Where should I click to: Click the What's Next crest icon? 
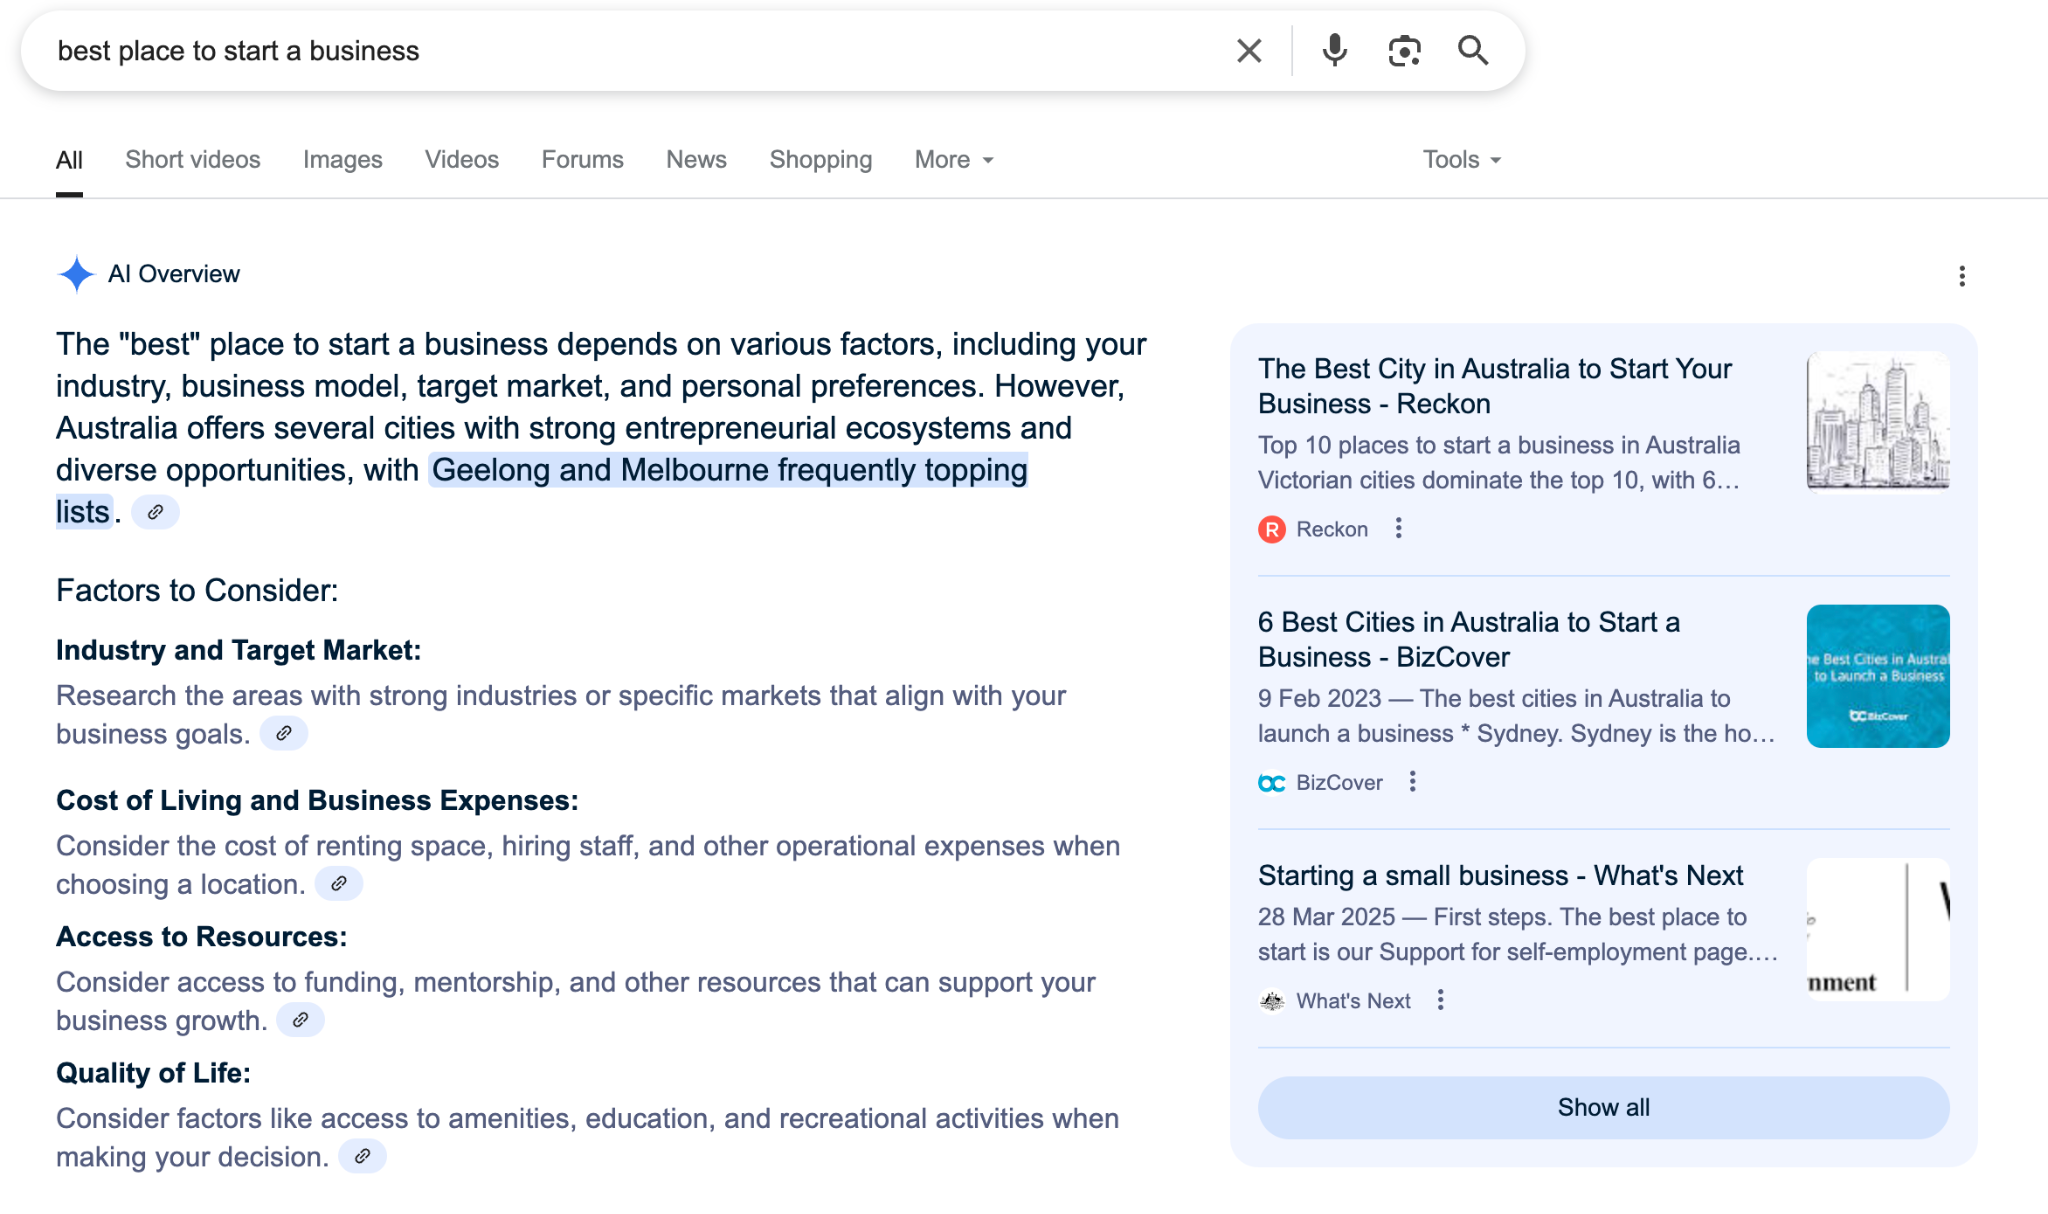pyautogui.click(x=1272, y=1001)
